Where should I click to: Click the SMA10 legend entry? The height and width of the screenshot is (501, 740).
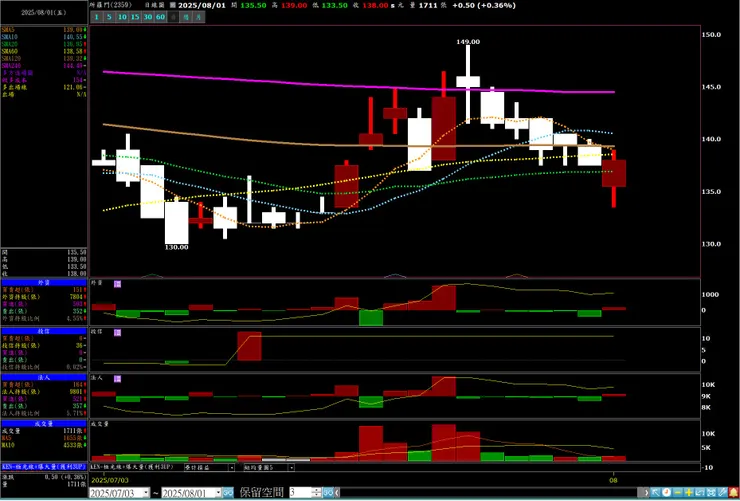pos(44,36)
